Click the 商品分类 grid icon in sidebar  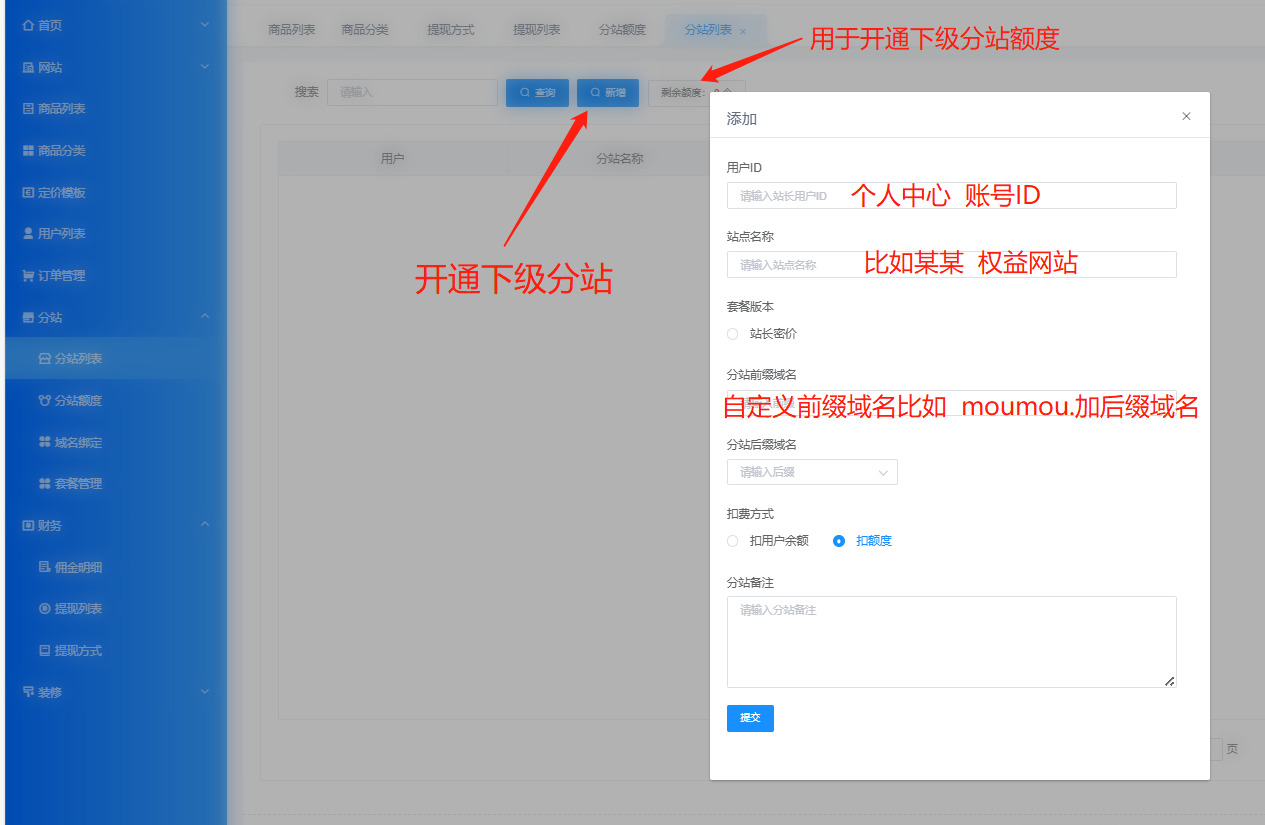[x=28, y=151]
